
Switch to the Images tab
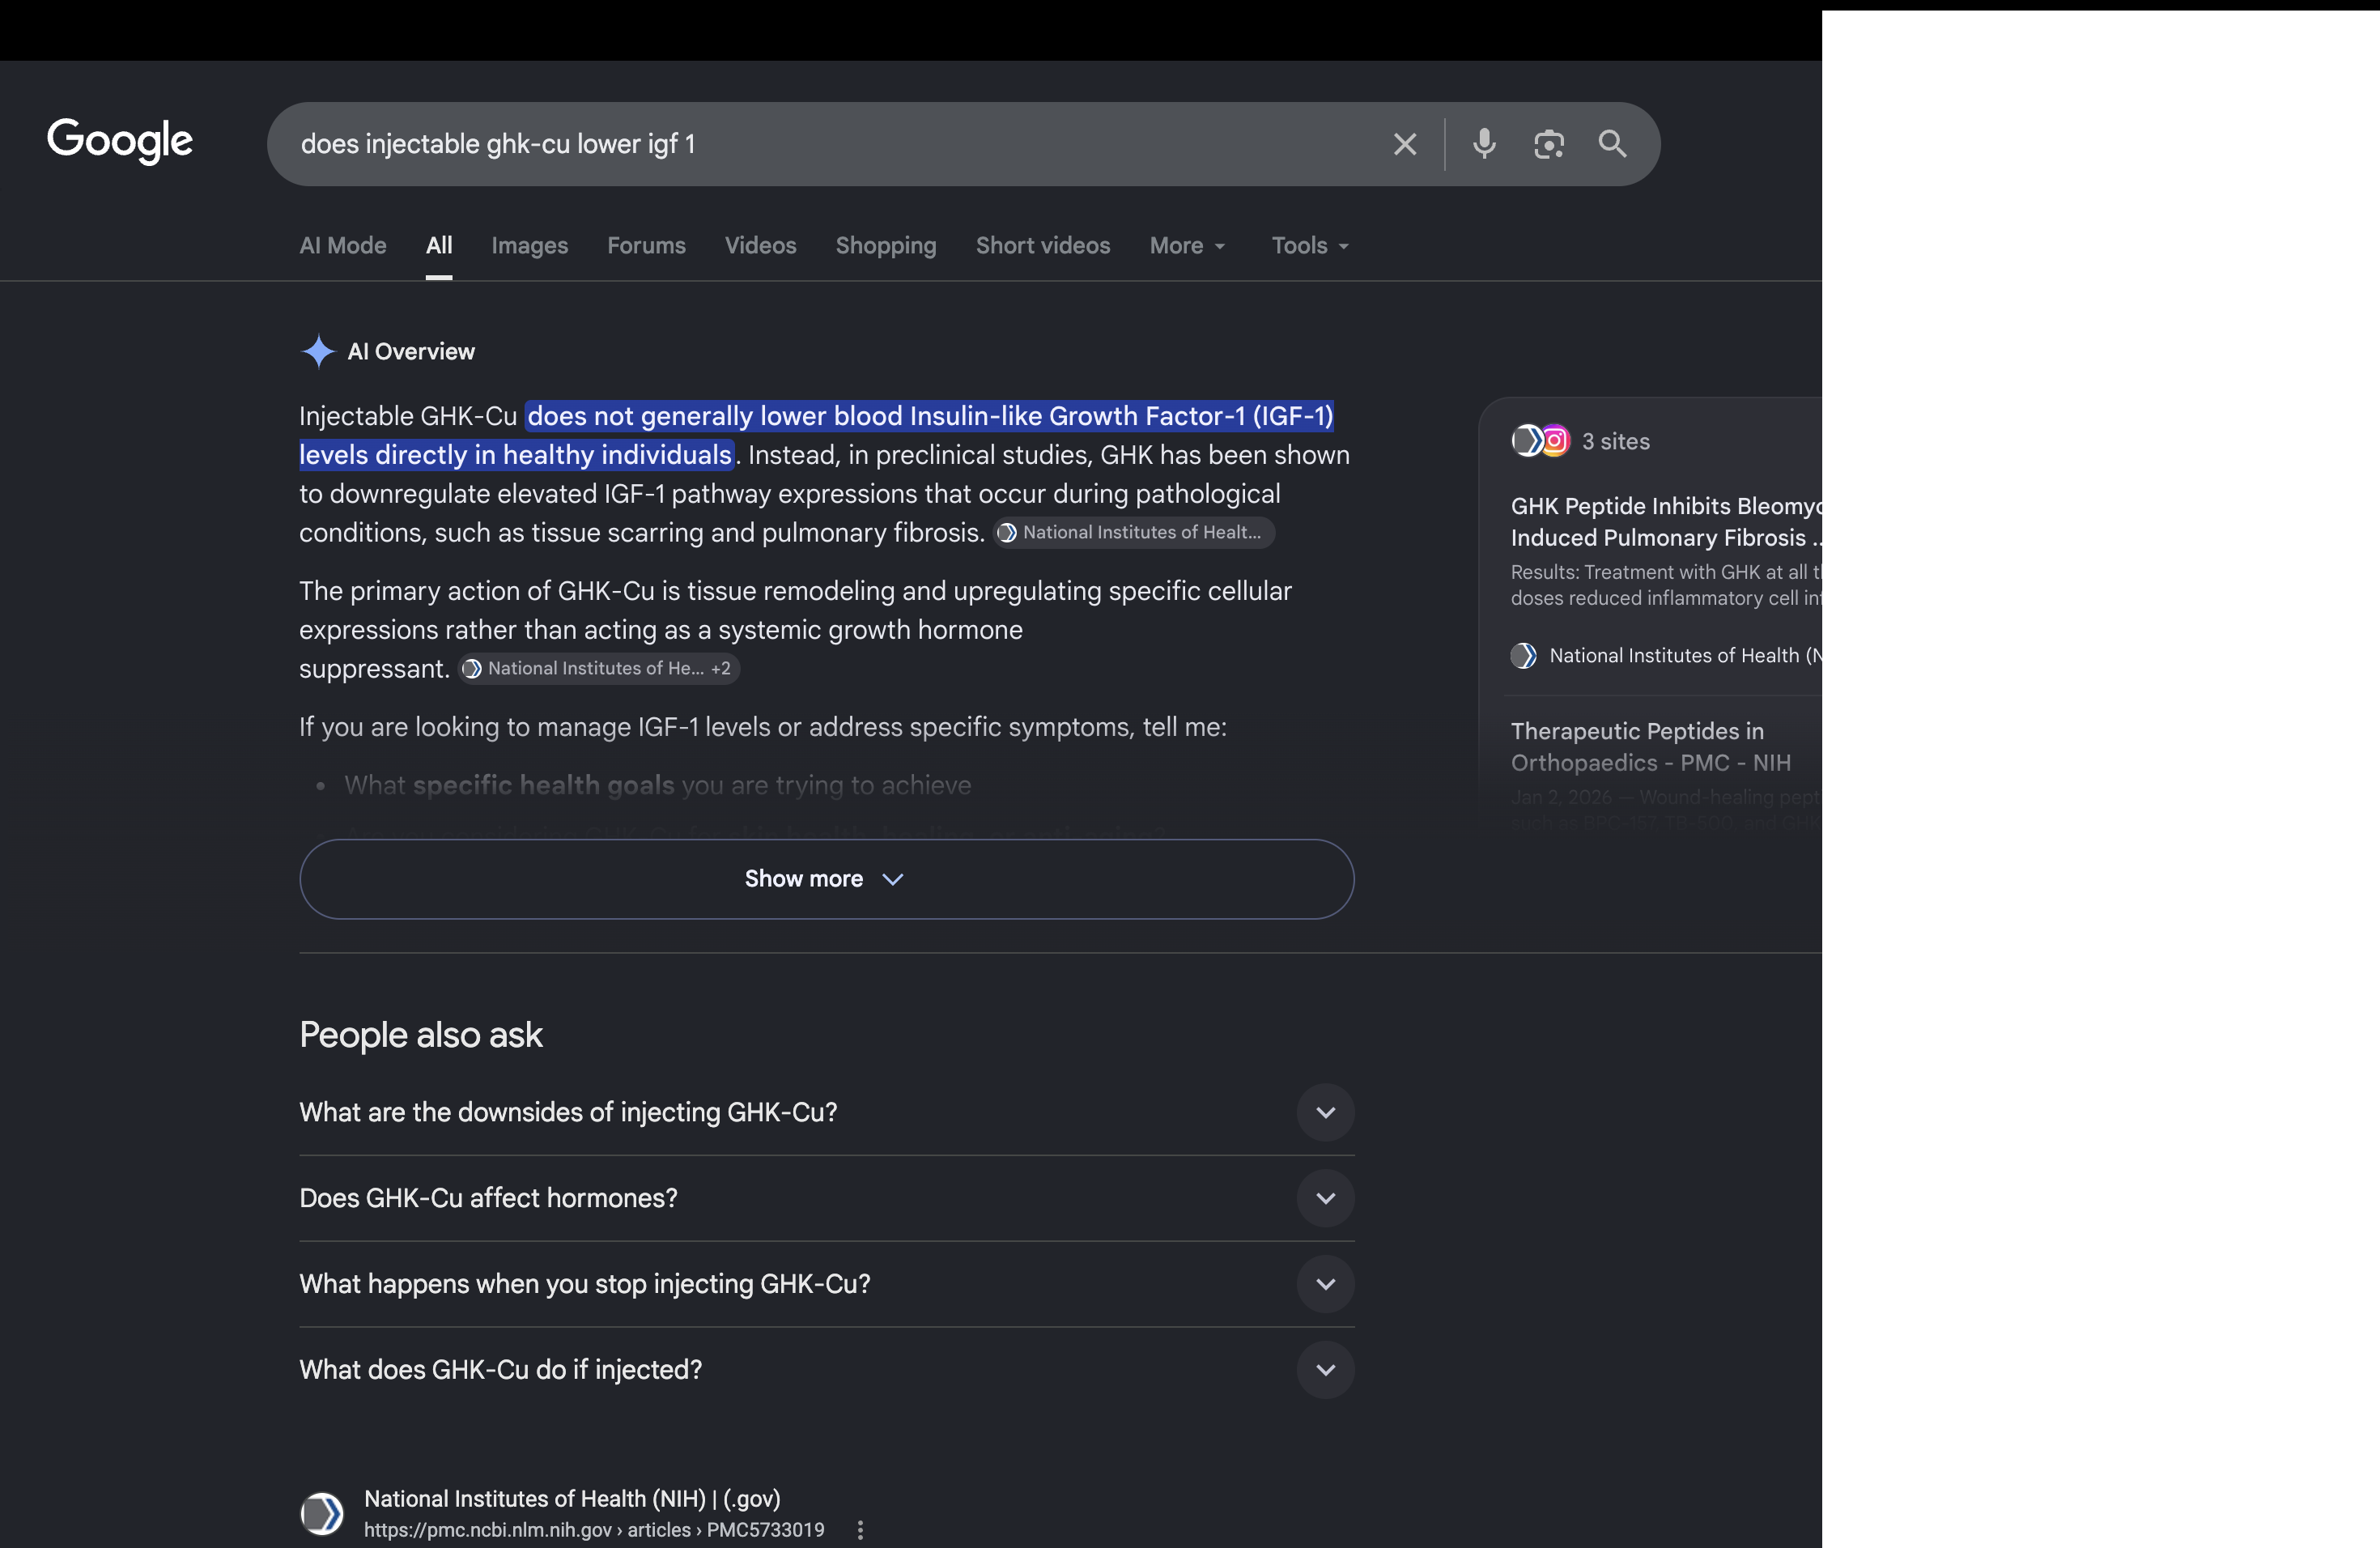(x=529, y=246)
